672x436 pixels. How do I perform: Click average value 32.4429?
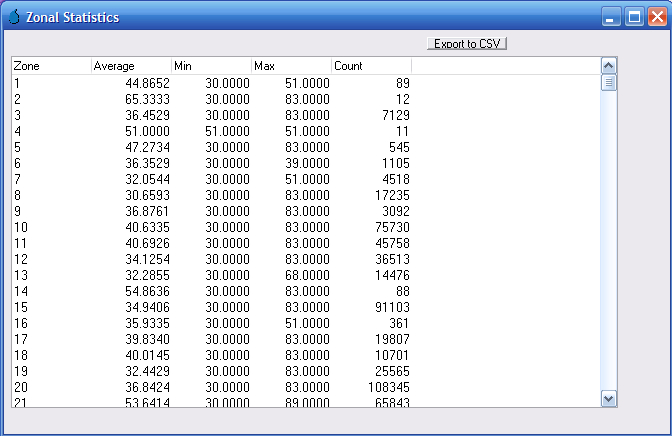click(x=147, y=371)
